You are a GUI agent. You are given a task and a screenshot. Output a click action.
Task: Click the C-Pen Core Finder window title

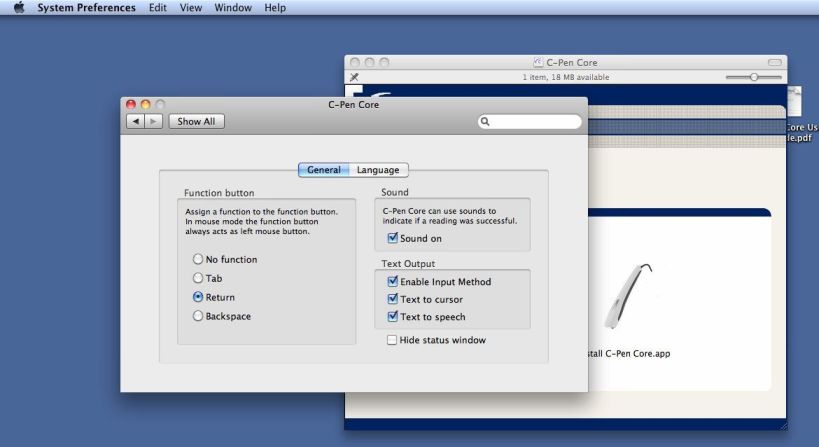(572, 62)
